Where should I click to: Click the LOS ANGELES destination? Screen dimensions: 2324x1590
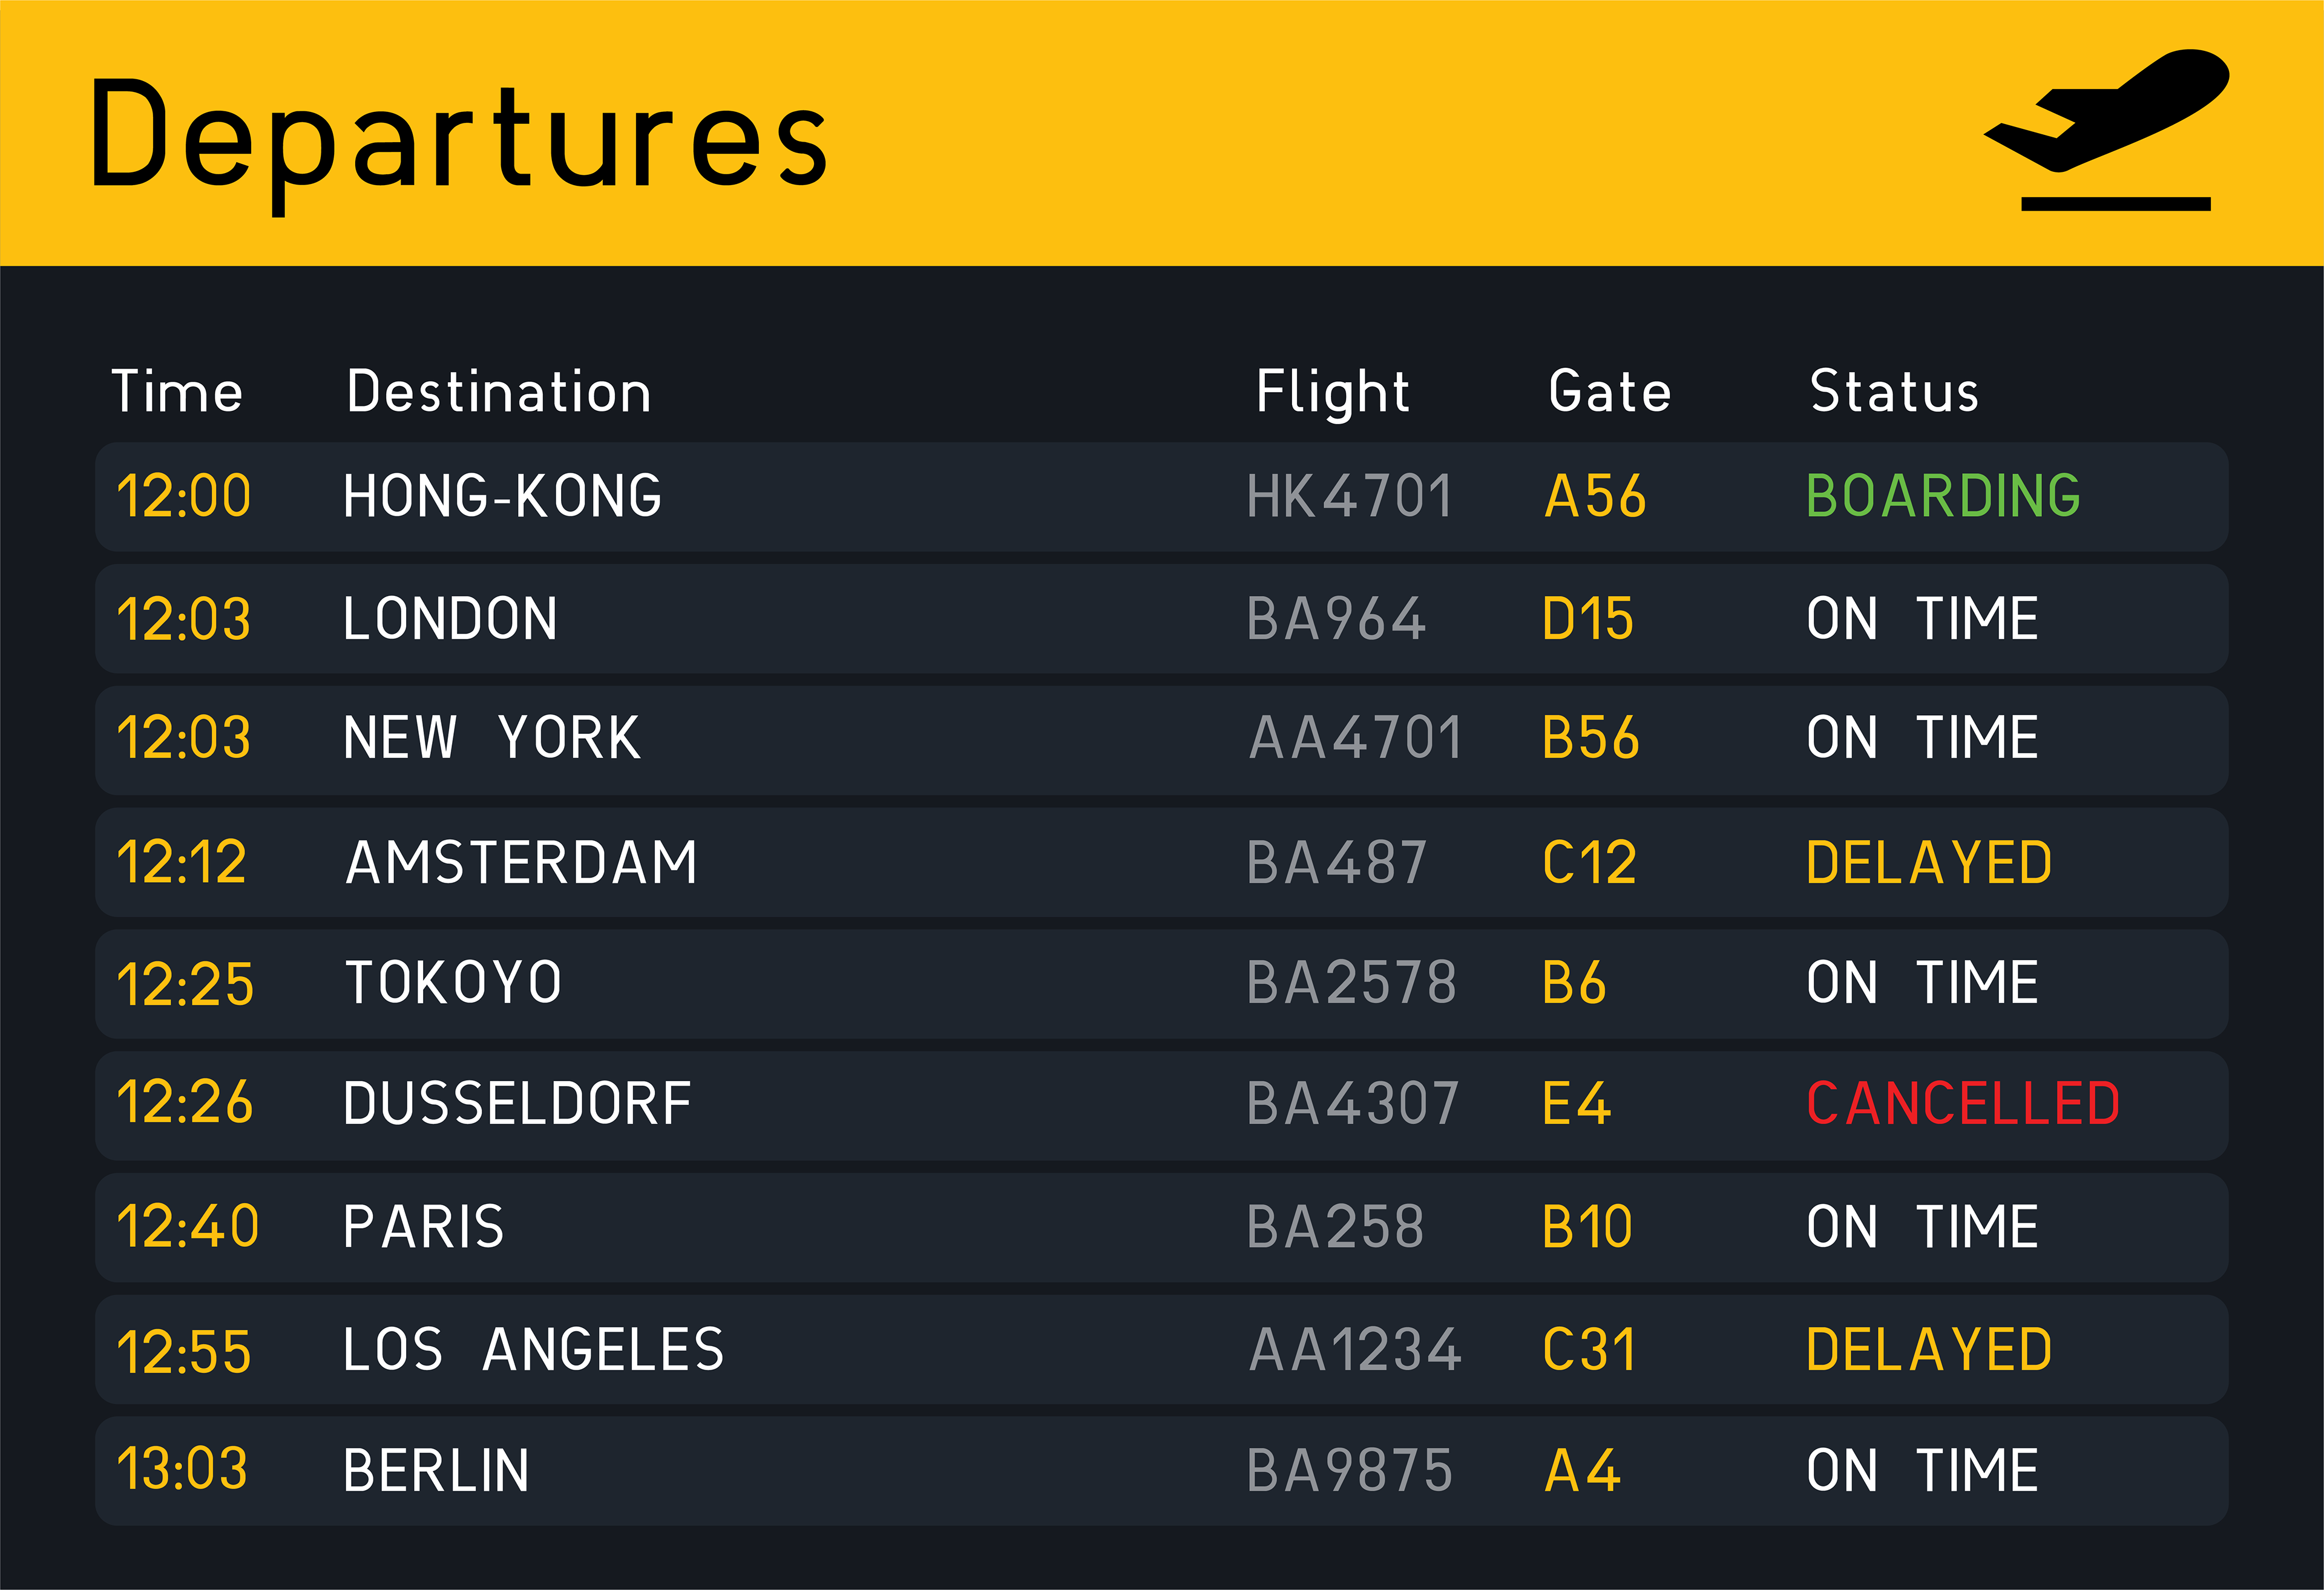point(533,1349)
